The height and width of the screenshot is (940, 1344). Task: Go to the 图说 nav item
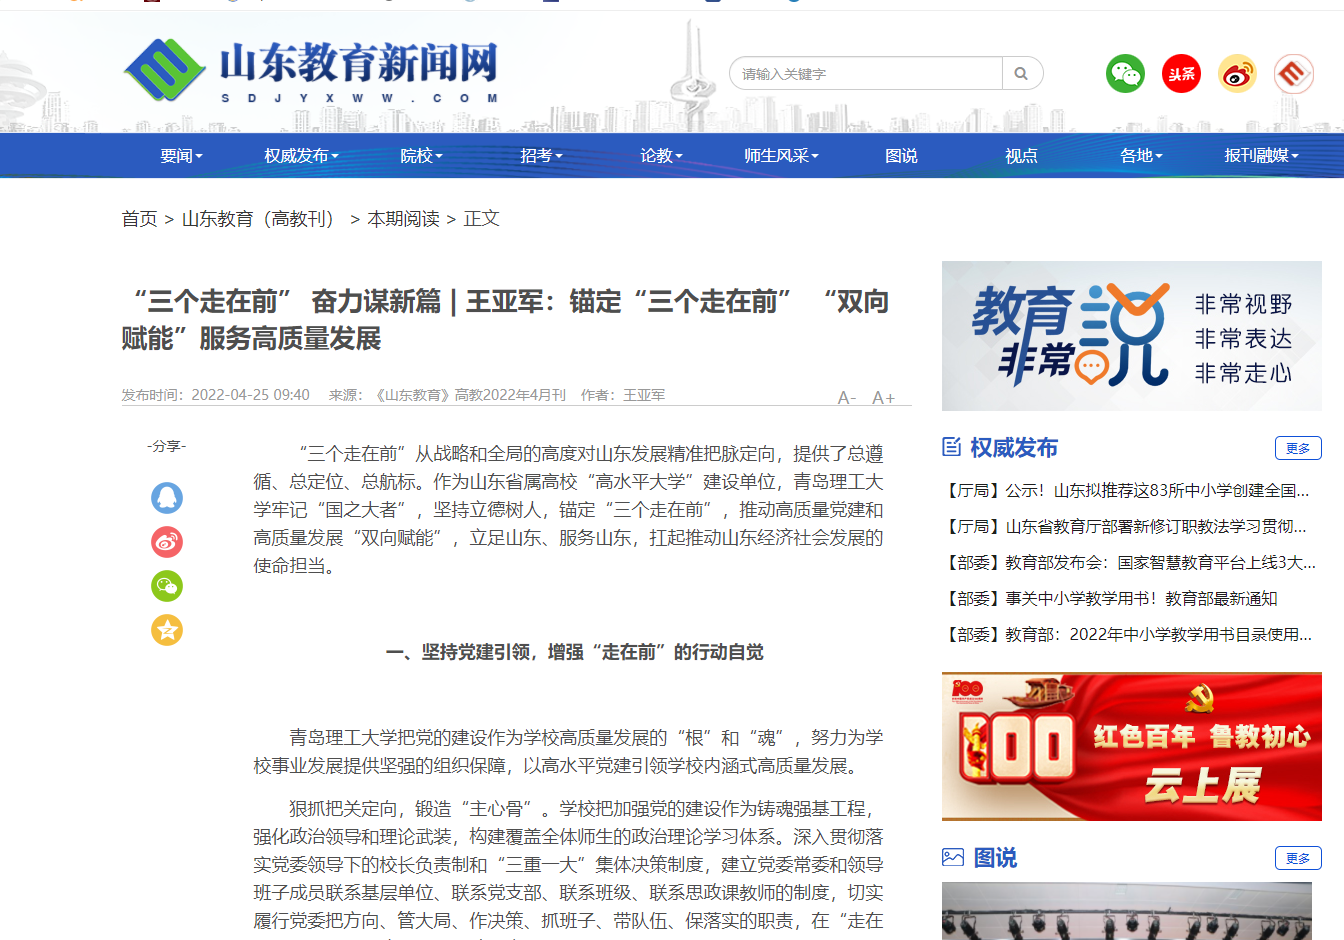901,156
